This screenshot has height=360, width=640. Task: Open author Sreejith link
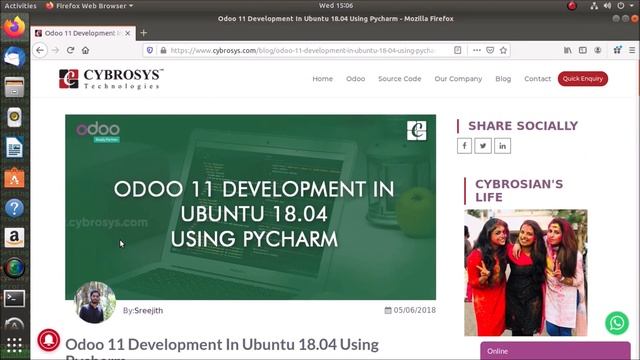[x=149, y=311]
